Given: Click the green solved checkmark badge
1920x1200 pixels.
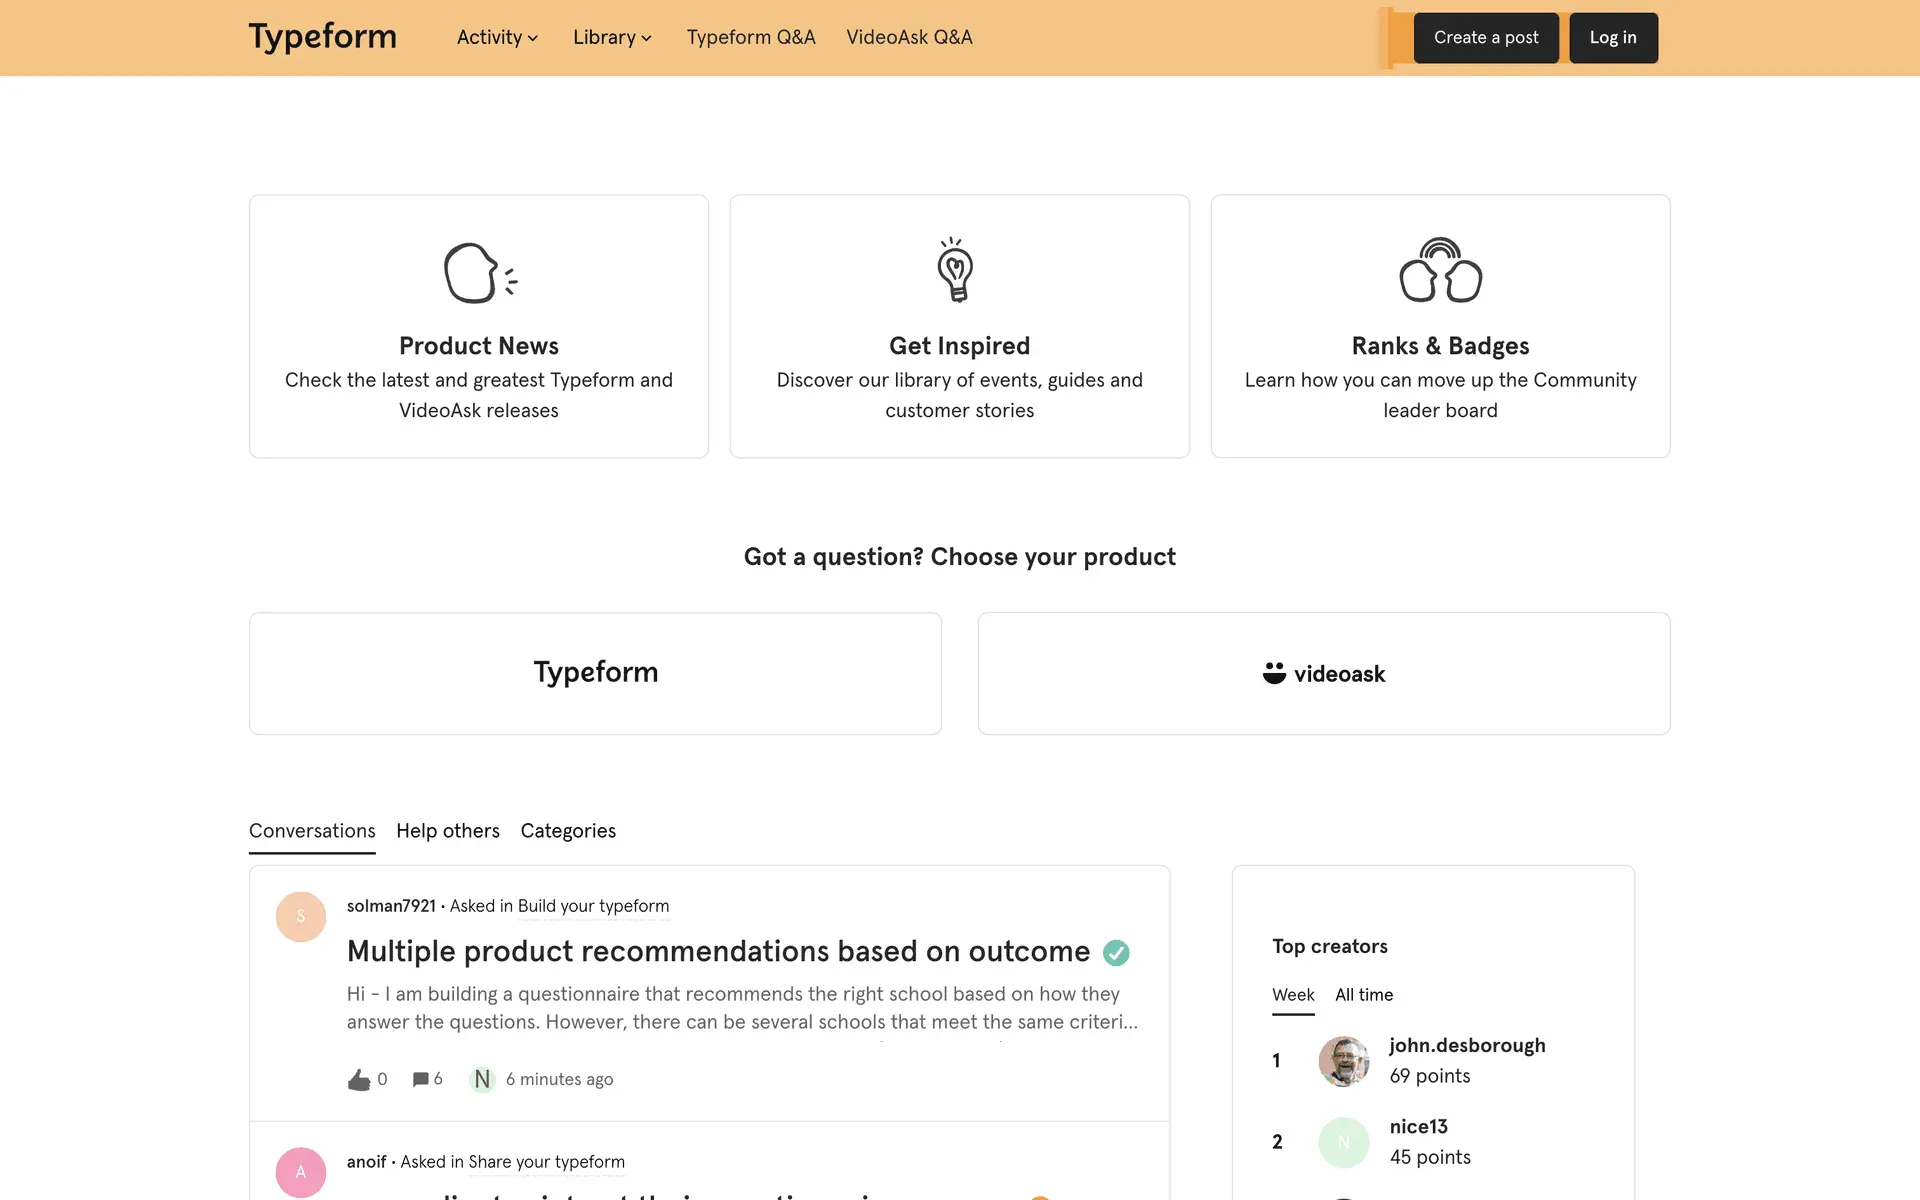Looking at the screenshot, I should tap(1116, 953).
